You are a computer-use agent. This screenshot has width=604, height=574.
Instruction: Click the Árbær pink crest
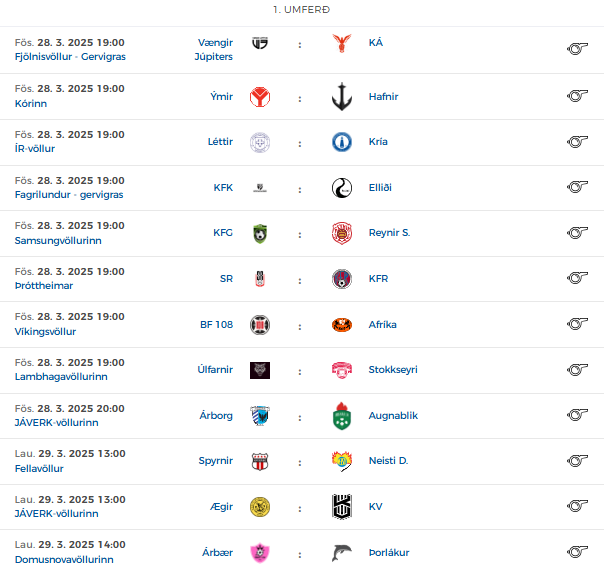click(x=260, y=553)
